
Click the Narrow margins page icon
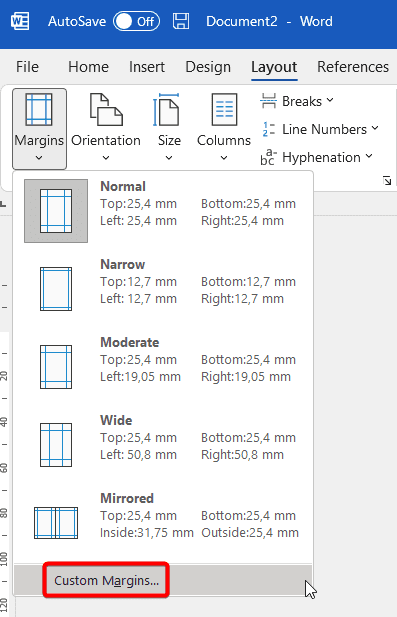click(x=56, y=289)
